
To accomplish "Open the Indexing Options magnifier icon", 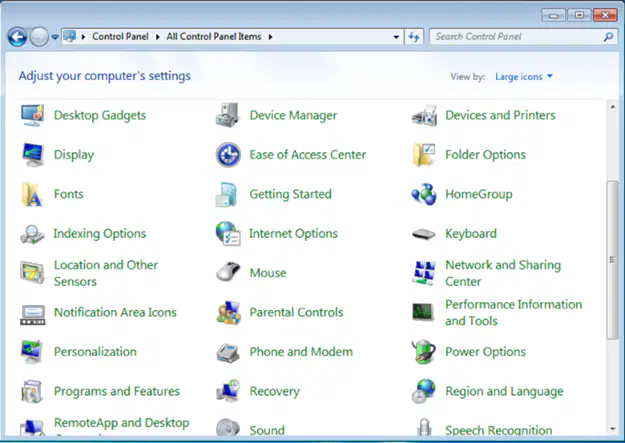I will 32,234.
